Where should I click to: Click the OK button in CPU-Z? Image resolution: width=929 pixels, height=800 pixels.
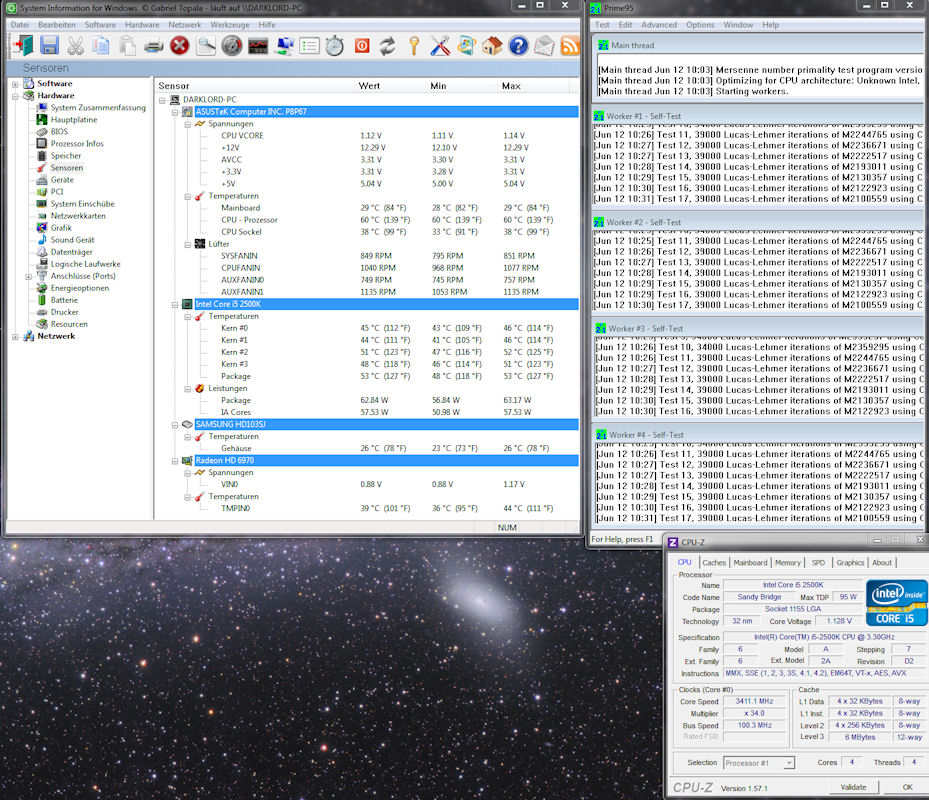pyautogui.click(x=907, y=787)
